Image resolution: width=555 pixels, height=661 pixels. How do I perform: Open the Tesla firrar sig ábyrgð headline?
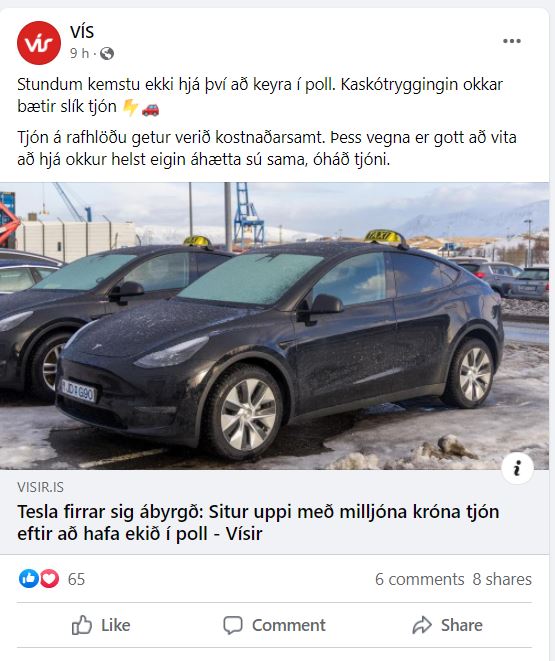(258, 523)
